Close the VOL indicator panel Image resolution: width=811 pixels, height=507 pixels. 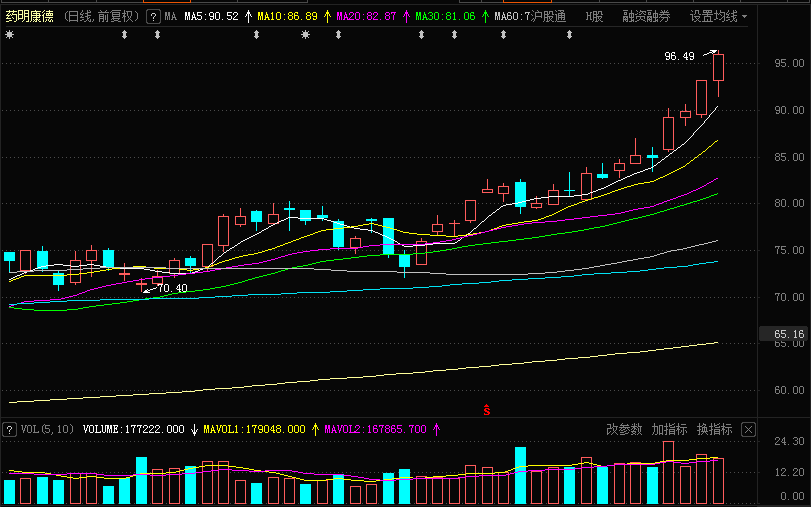pos(748,429)
